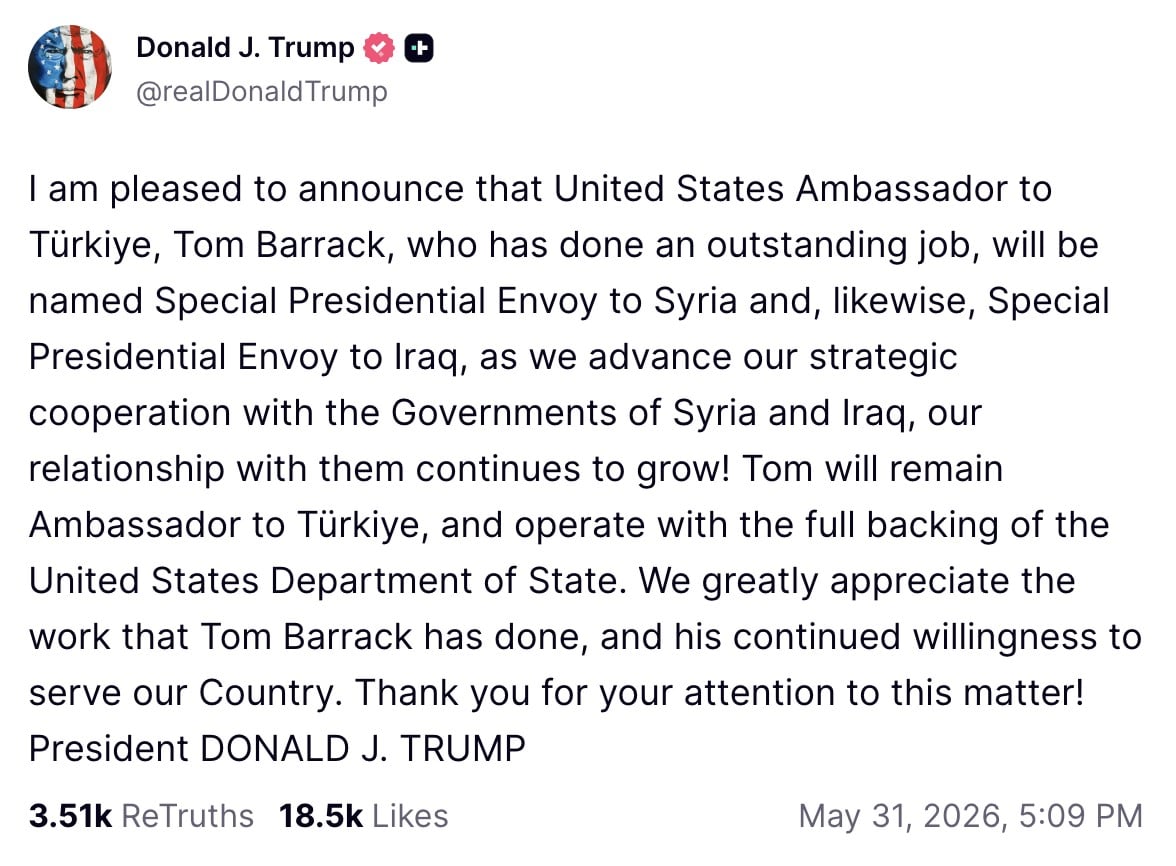
Task: Click the ReTruths label
Action: [188, 816]
